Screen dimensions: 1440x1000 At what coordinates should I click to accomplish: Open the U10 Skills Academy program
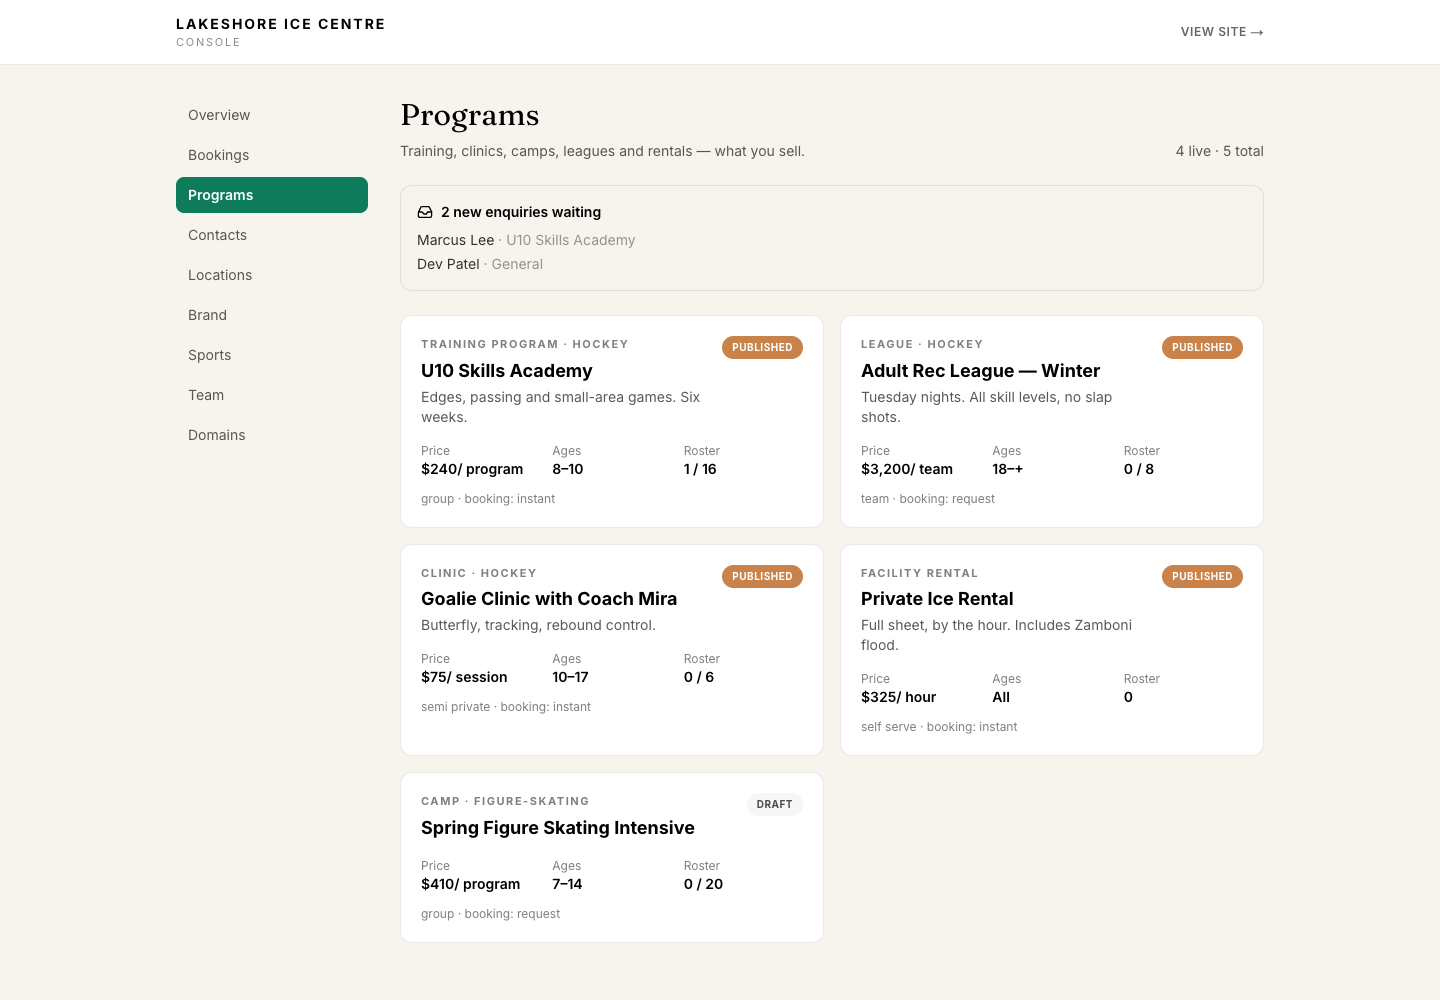point(612,421)
